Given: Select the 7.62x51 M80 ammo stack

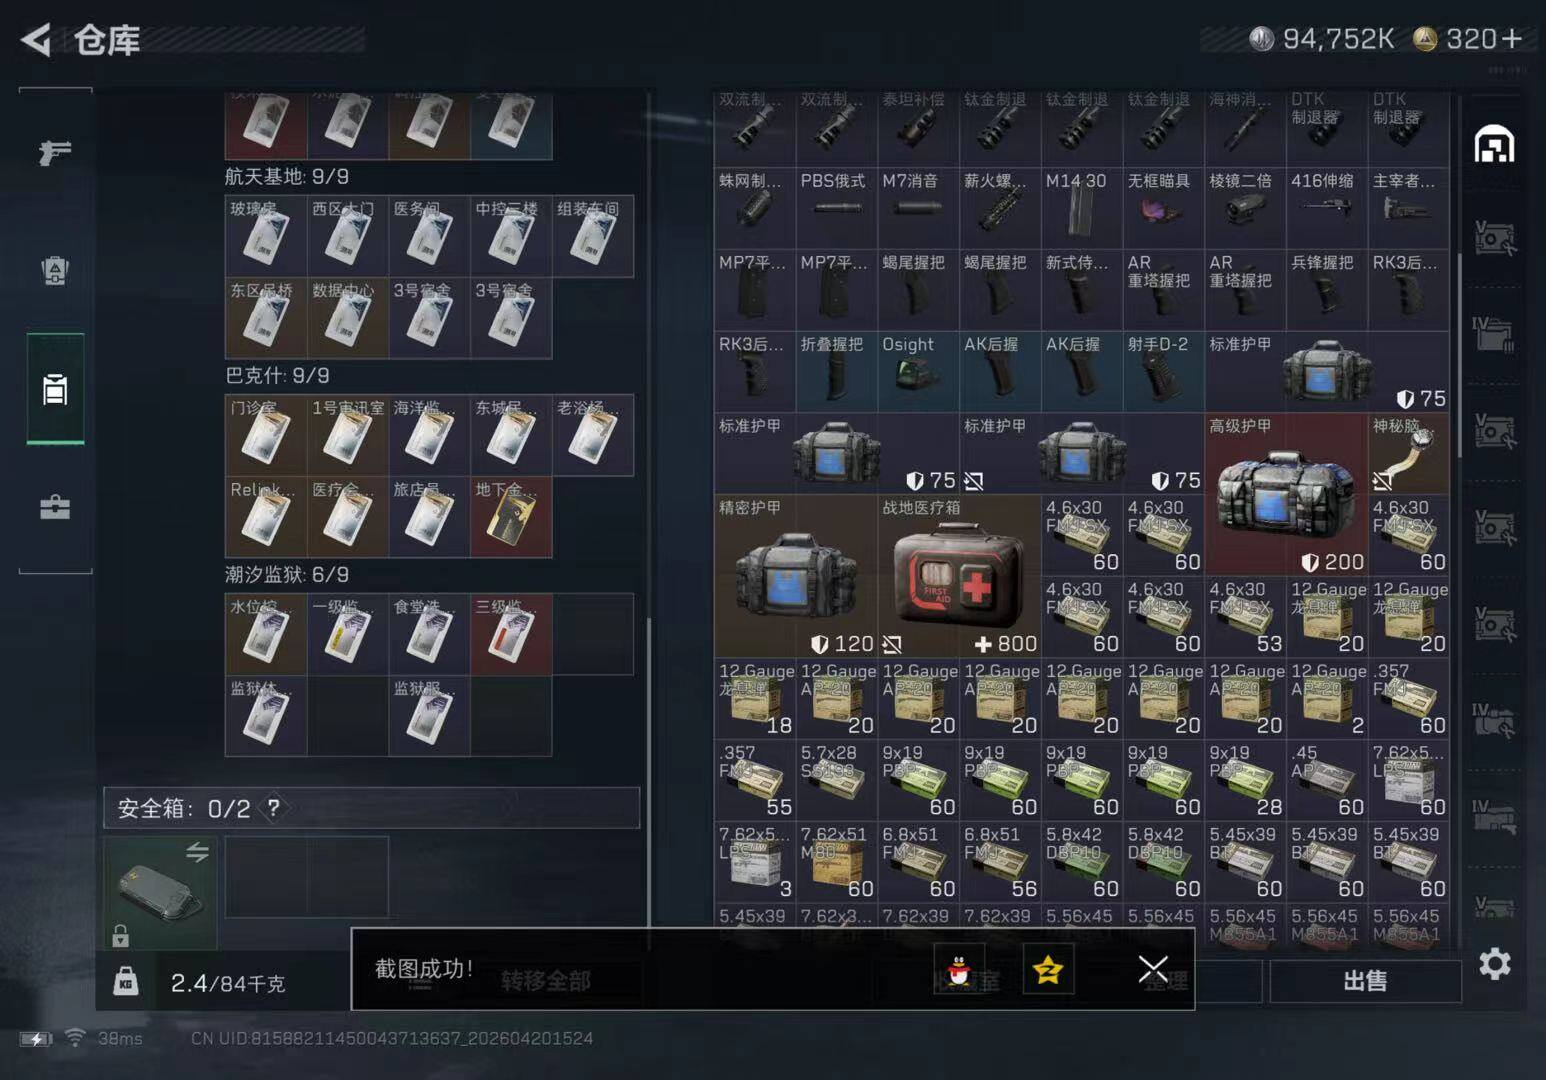Looking at the screenshot, I should point(837,862).
